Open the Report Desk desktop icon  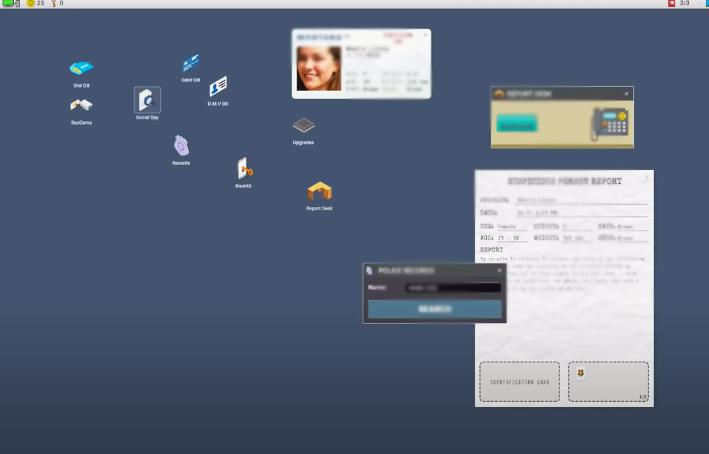319,195
